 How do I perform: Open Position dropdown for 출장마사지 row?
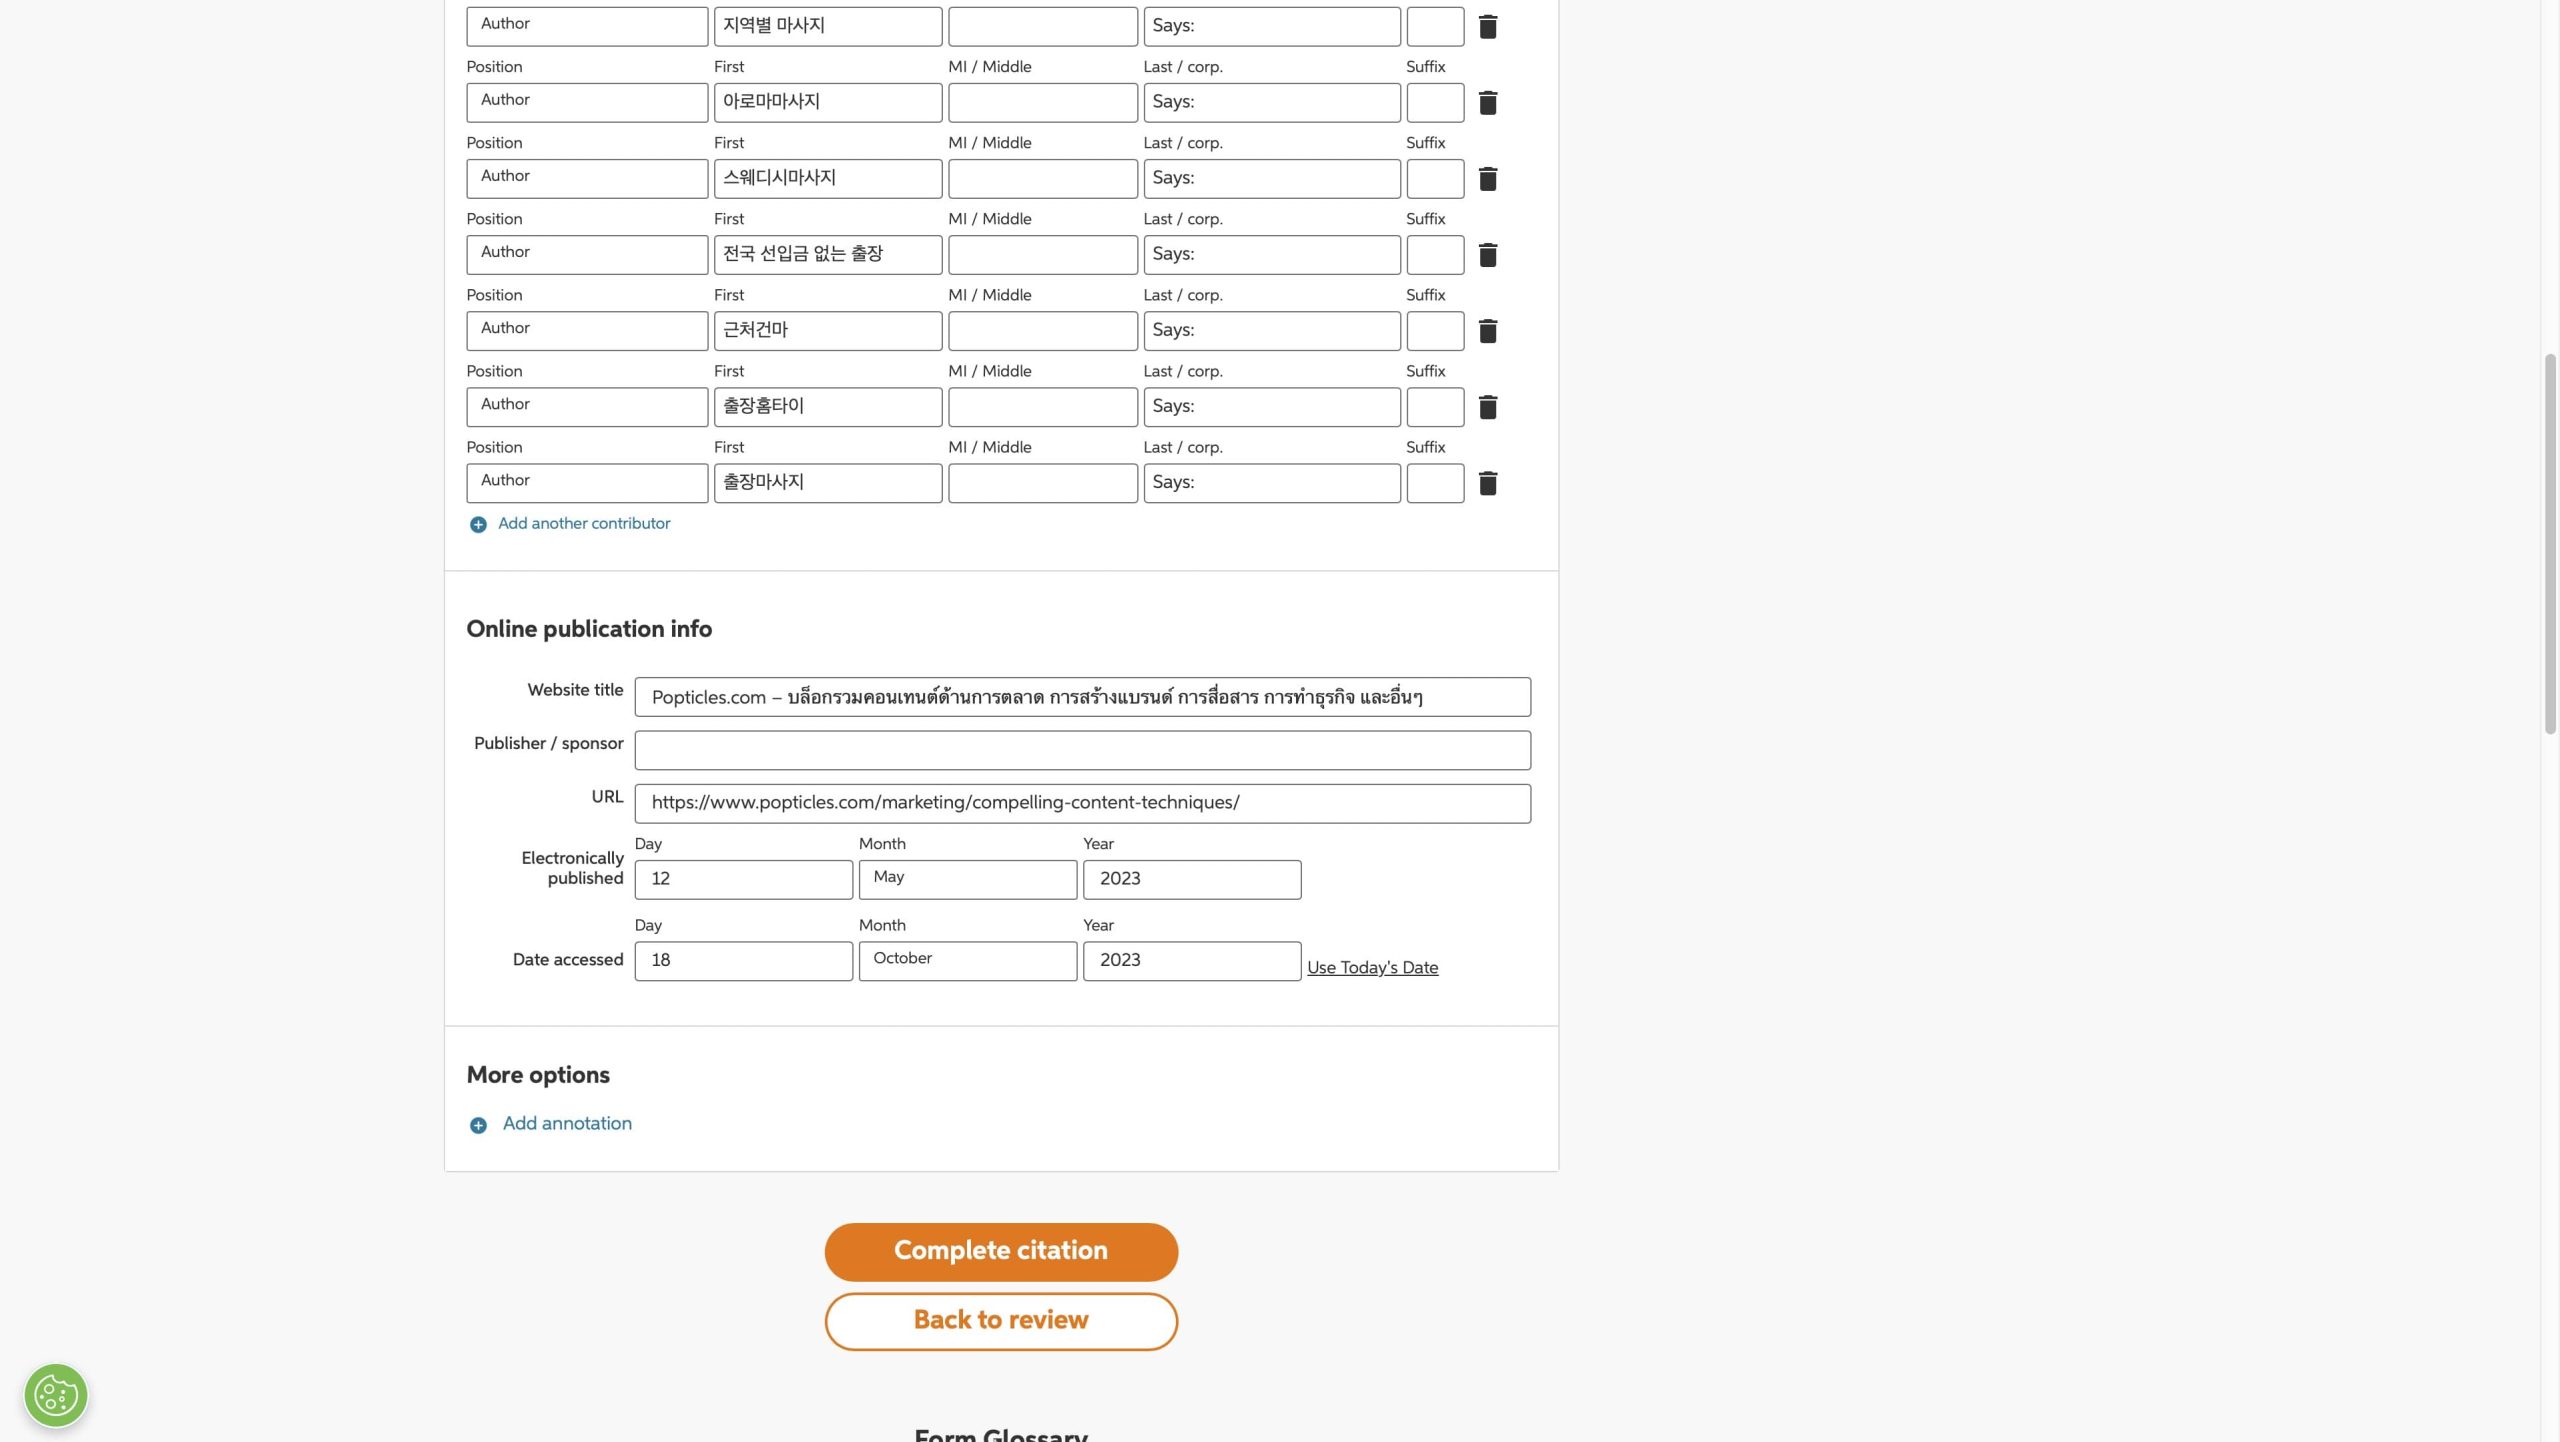coord(587,482)
